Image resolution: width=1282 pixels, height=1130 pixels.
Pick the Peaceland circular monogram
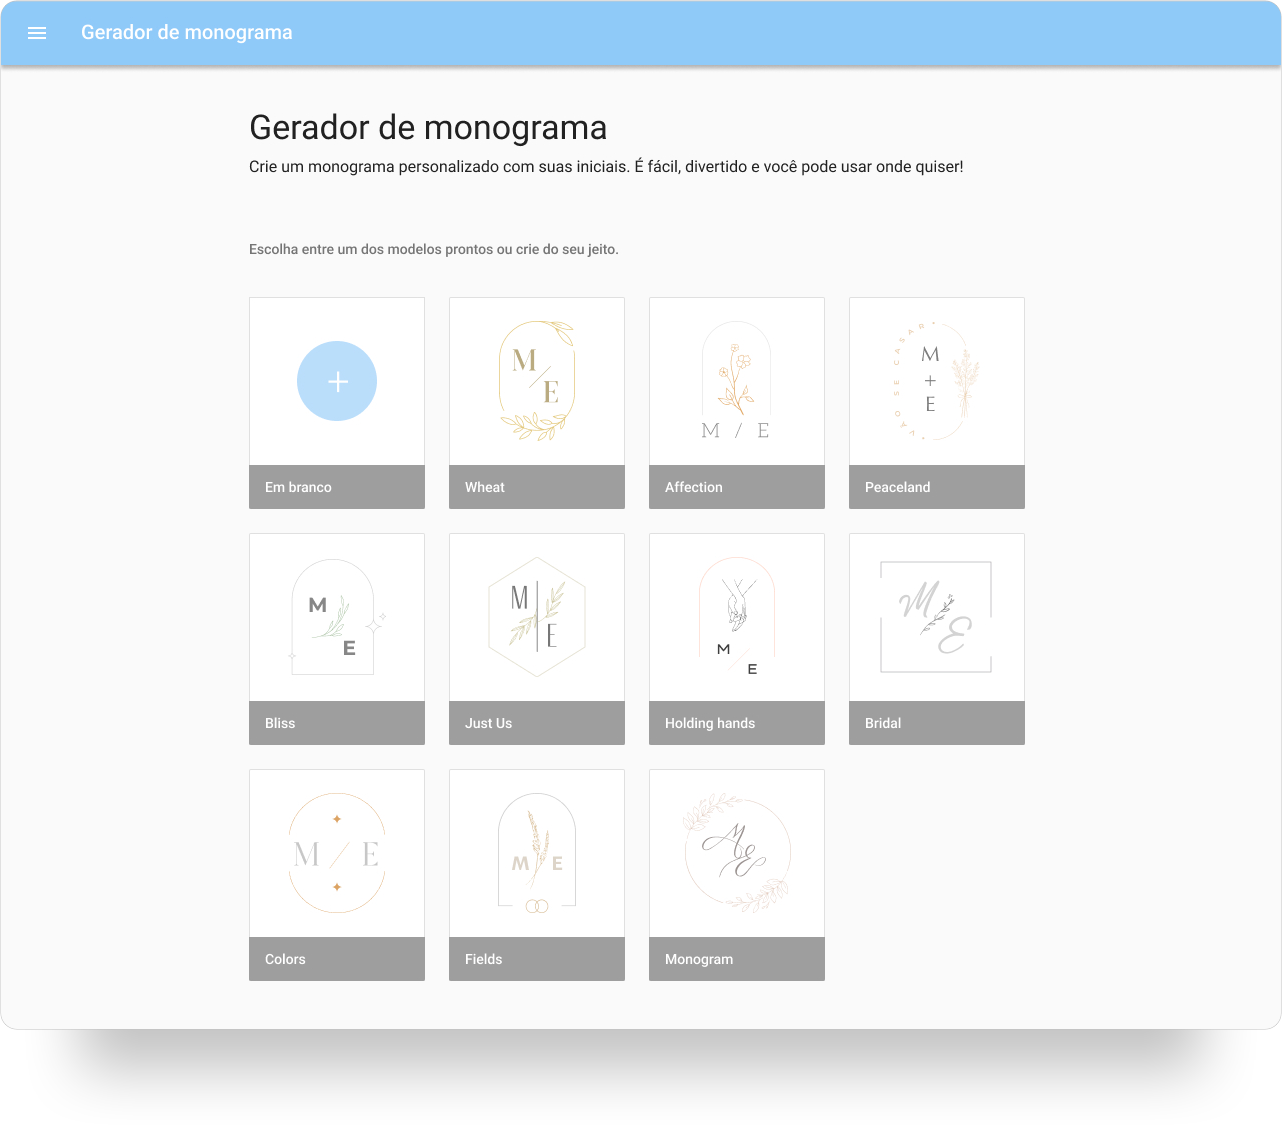pos(936,381)
